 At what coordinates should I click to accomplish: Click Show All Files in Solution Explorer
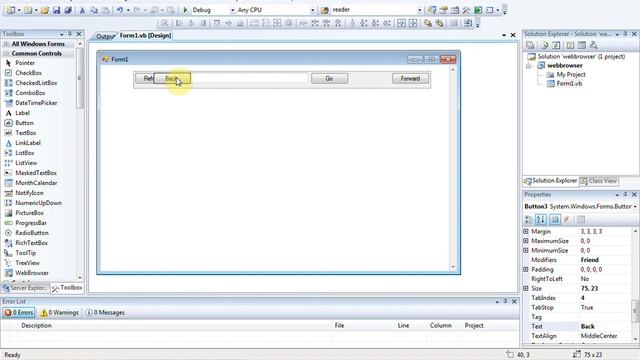pyautogui.click(x=544, y=45)
